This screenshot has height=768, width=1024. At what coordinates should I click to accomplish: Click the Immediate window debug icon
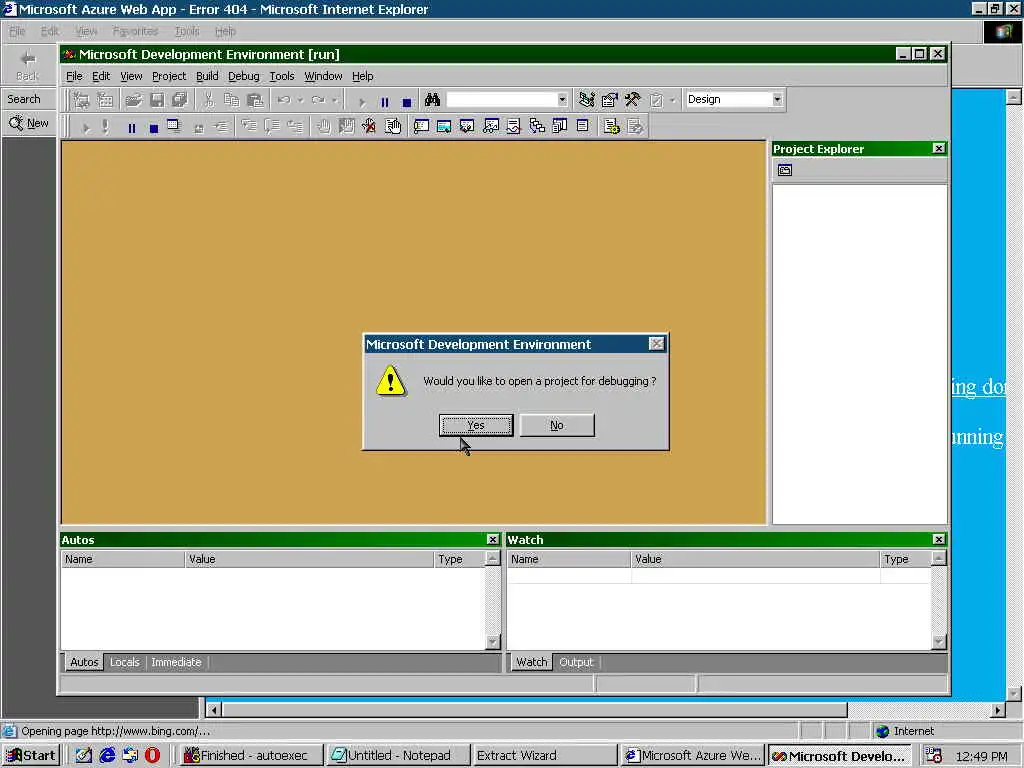click(x=421, y=126)
